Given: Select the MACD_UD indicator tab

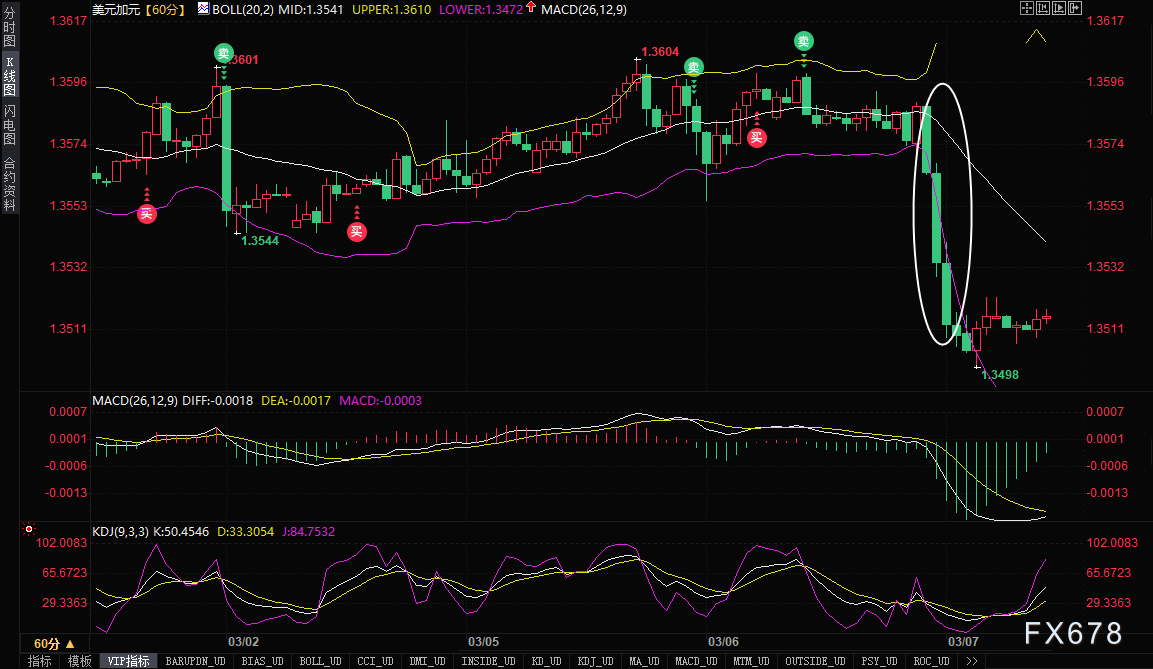Looking at the screenshot, I should tap(696, 661).
